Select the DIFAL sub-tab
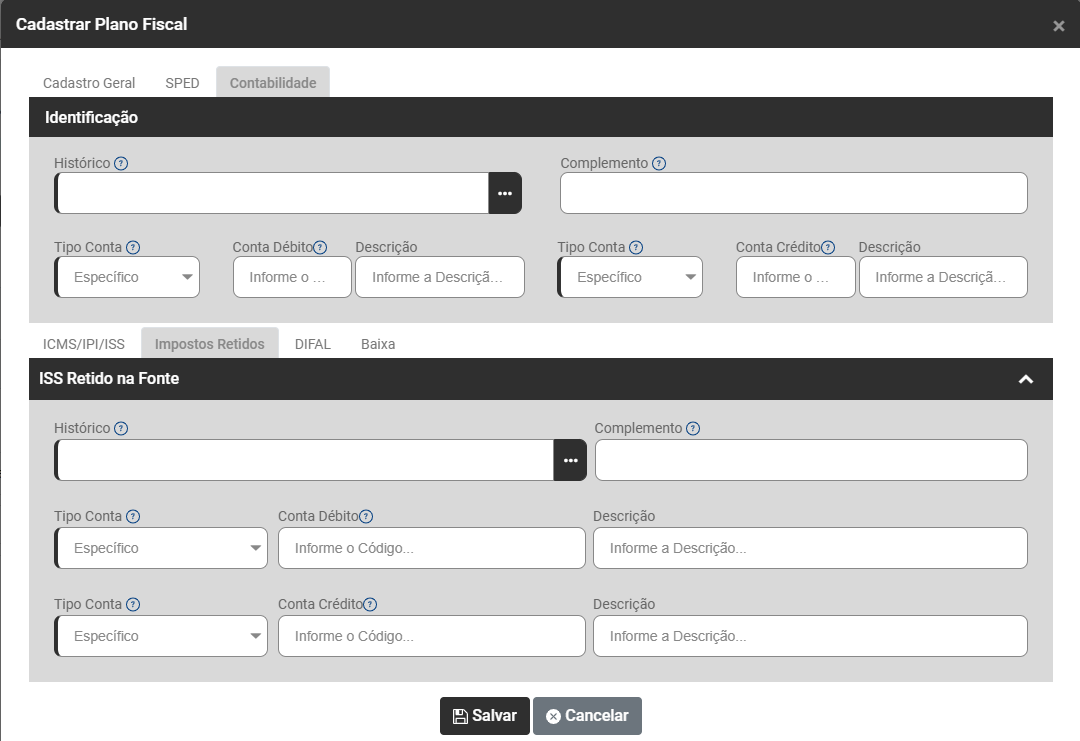Viewport: 1080px width, 741px height. coord(313,344)
